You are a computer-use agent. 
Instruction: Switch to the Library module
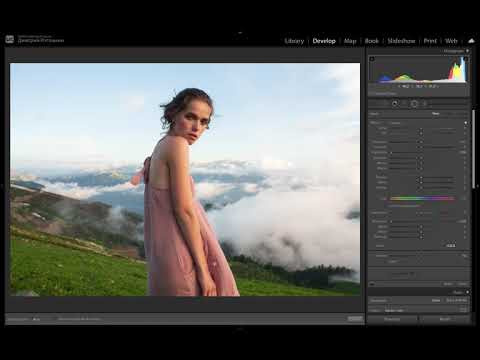(x=294, y=41)
